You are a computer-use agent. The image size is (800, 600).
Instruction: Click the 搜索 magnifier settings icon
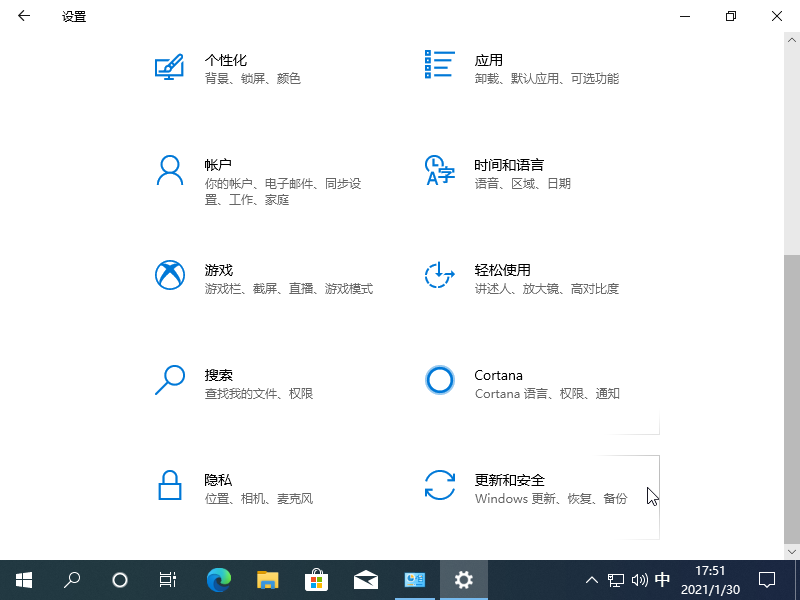pyautogui.click(x=169, y=380)
